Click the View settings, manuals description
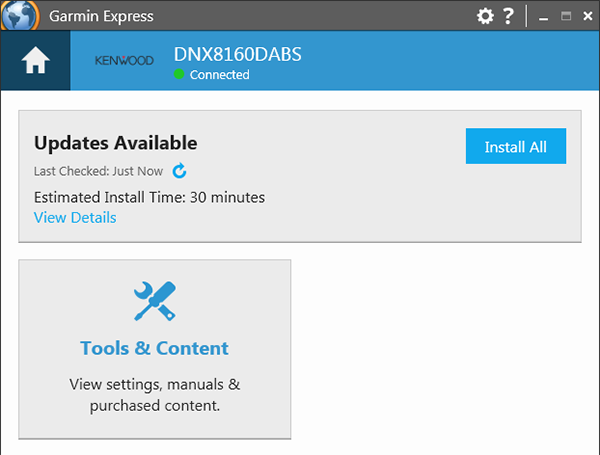600x455 pixels. (x=155, y=395)
